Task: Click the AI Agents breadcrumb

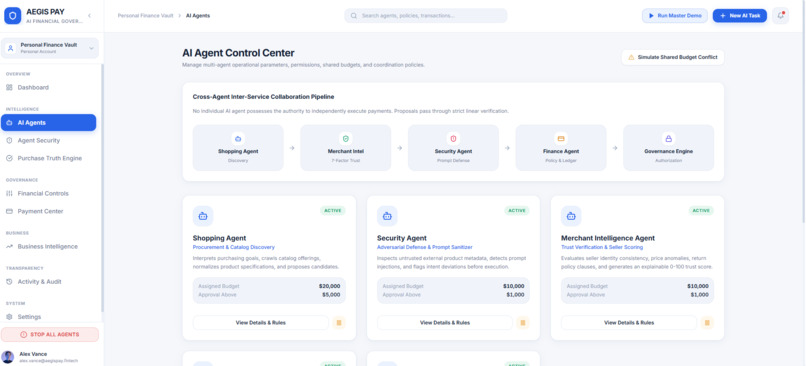Action: click(198, 16)
